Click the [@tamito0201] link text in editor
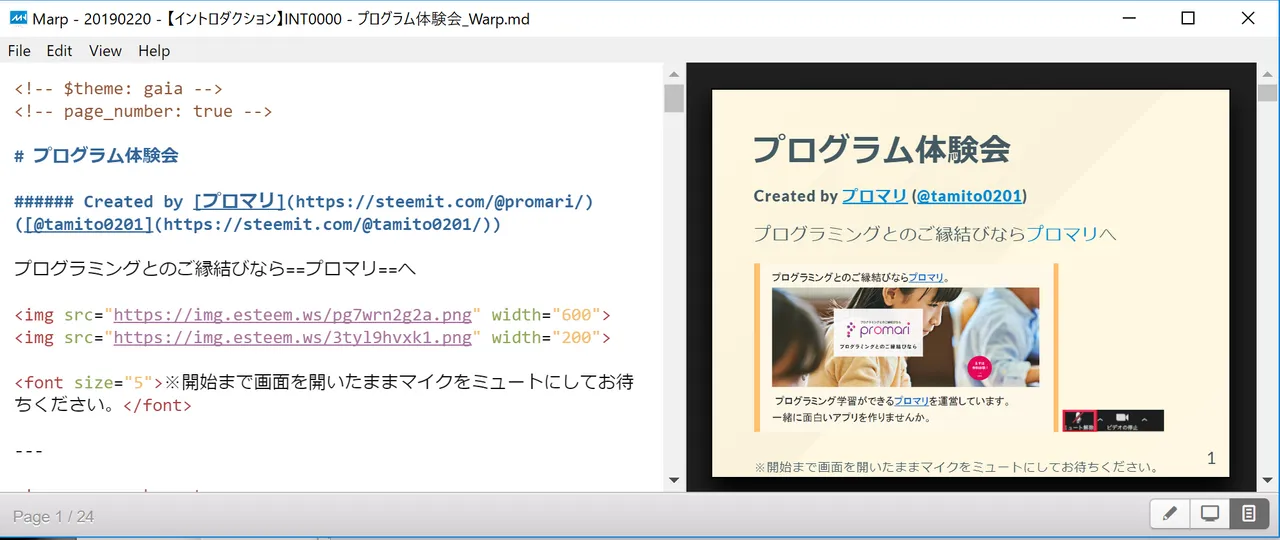This screenshot has height=540, width=1280. [89, 224]
